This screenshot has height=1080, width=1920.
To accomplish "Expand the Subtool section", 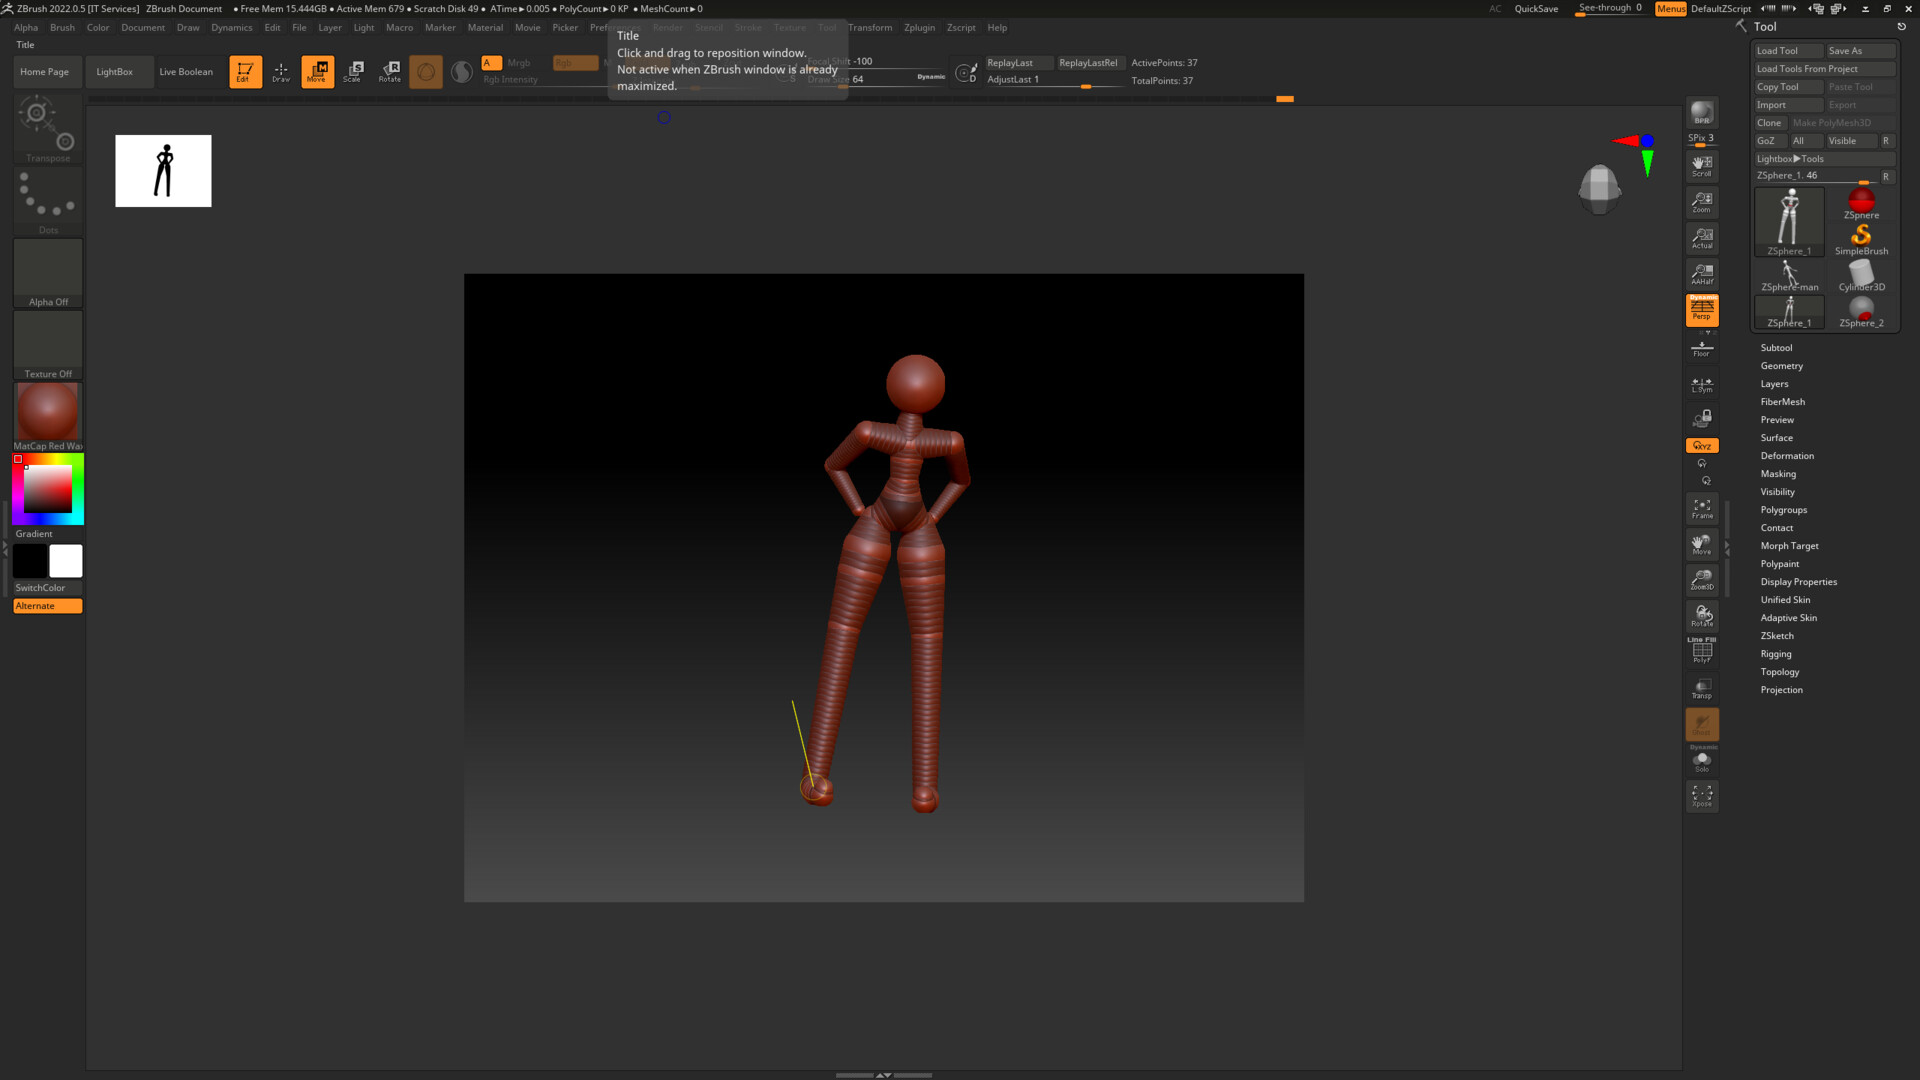I will [1777, 347].
